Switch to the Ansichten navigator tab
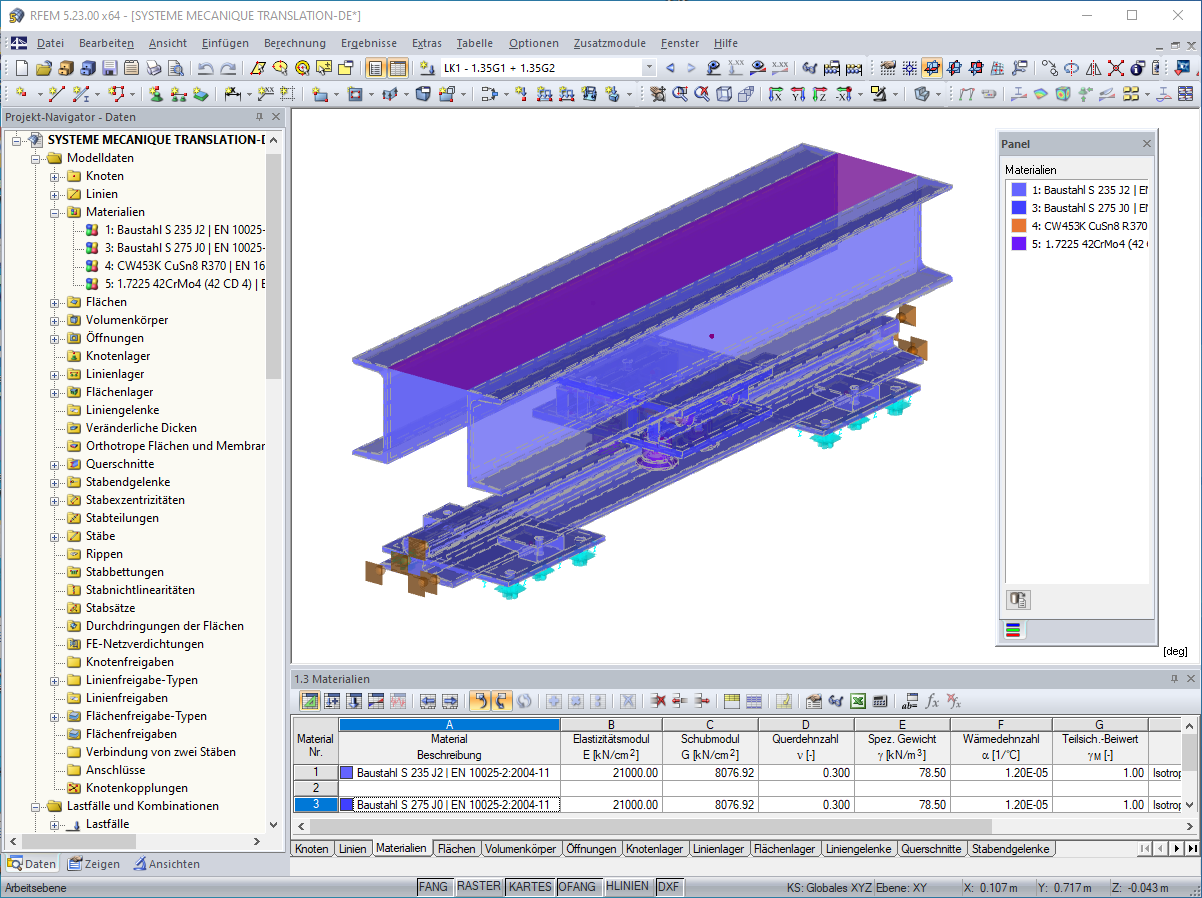The width and height of the screenshot is (1202, 898). point(167,864)
